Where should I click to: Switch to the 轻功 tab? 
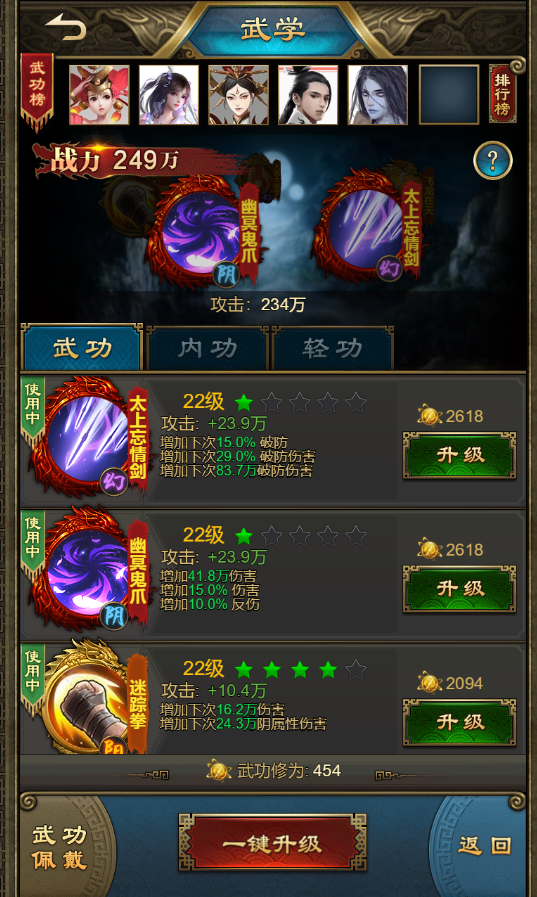pyautogui.click(x=333, y=348)
